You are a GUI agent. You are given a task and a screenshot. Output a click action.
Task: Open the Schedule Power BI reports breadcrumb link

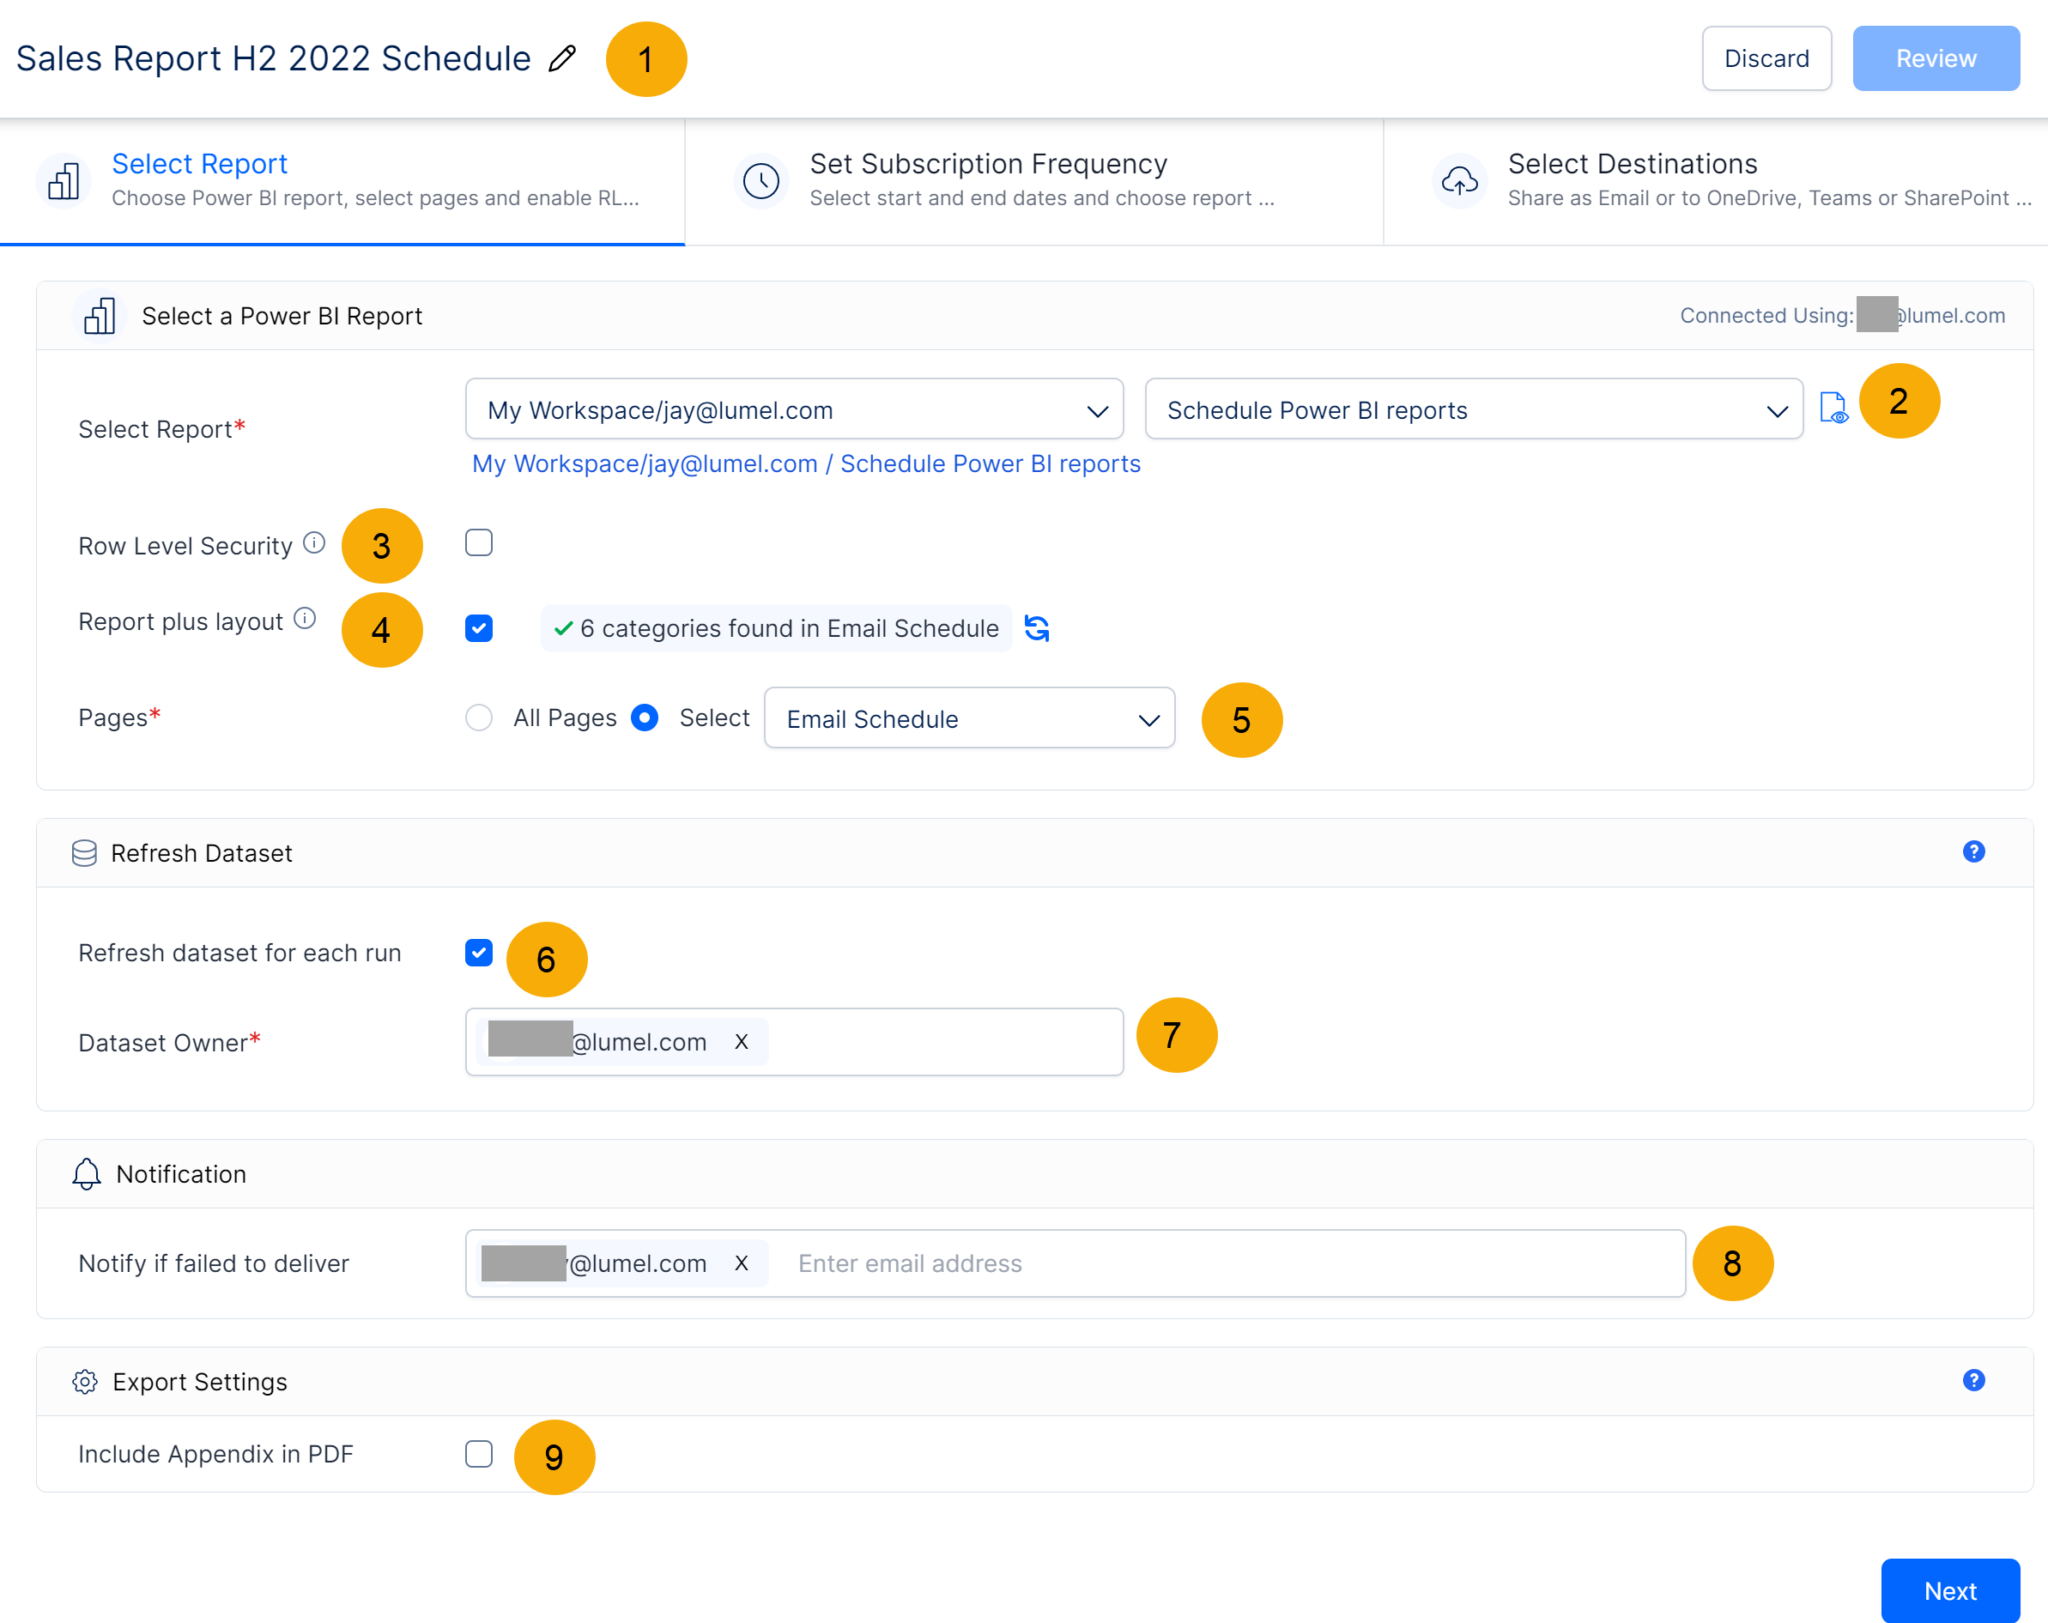(989, 463)
